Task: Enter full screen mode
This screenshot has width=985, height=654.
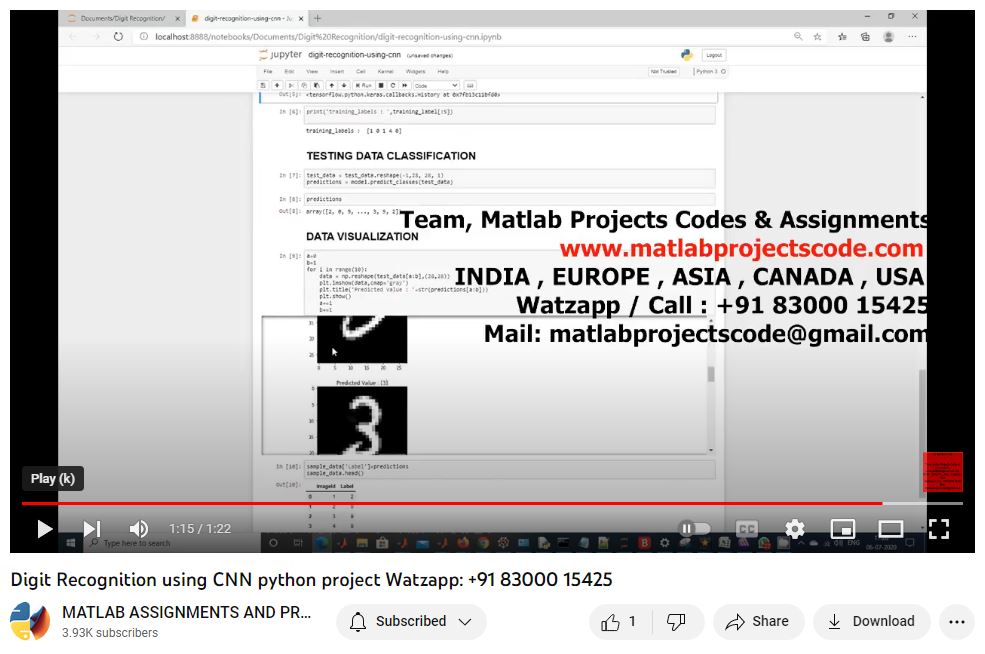Action: coord(938,529)
